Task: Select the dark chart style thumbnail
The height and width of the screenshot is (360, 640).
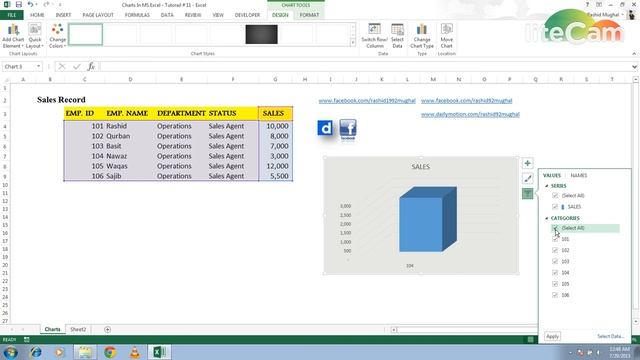Action: coord(261,34)
